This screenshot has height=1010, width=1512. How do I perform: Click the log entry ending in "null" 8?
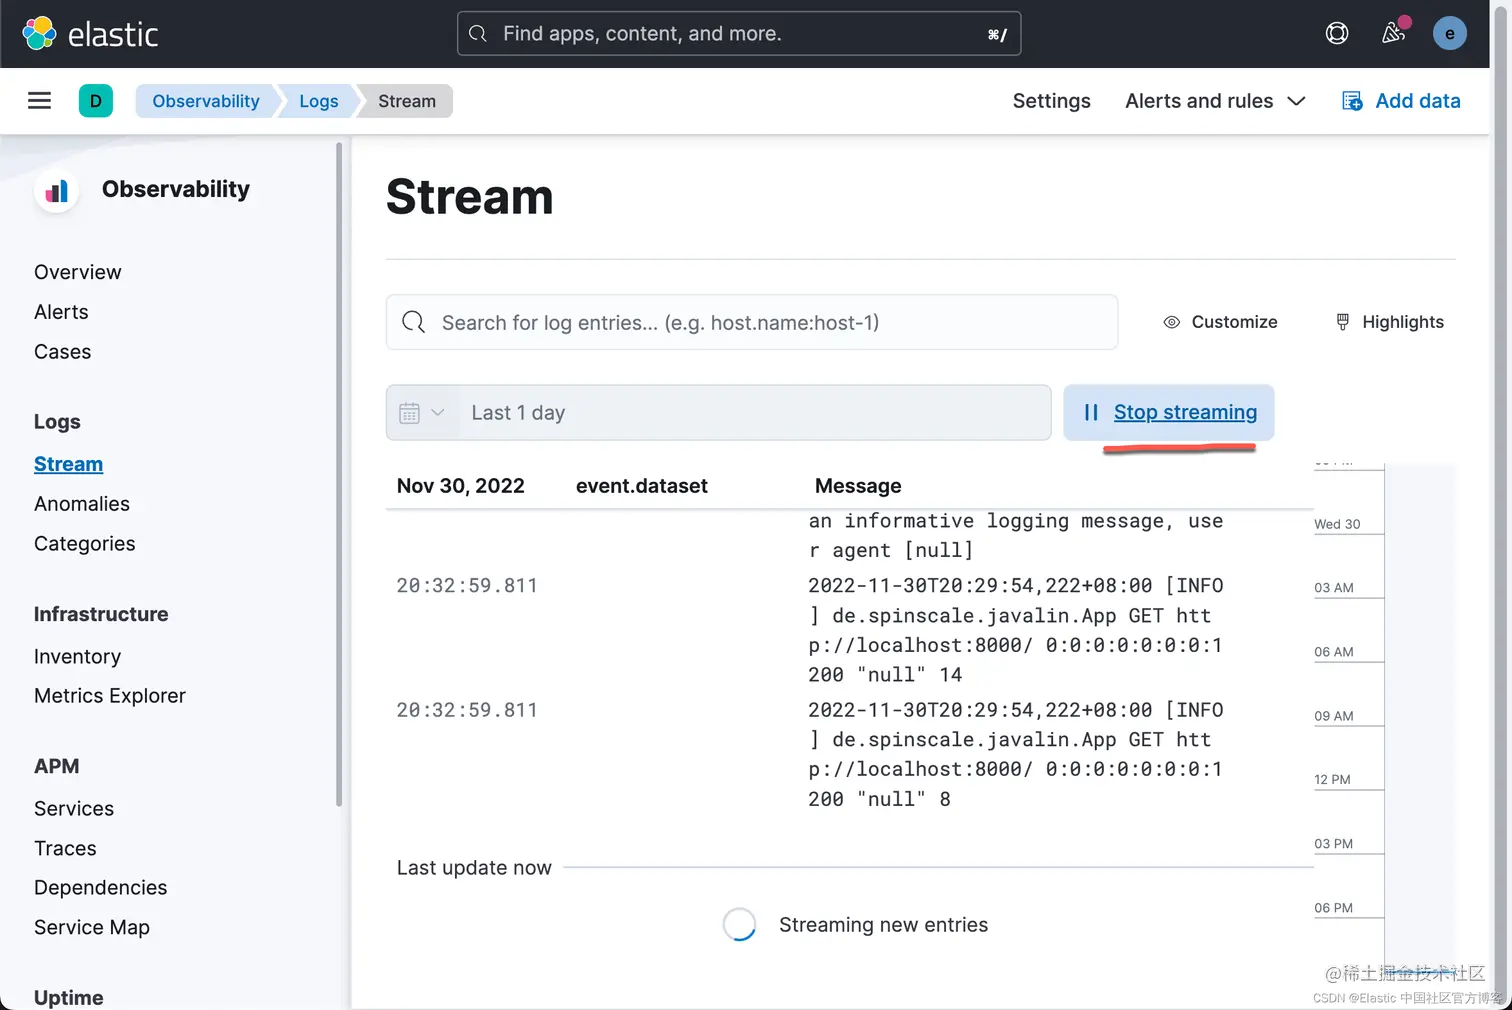[x=850, y=755]
